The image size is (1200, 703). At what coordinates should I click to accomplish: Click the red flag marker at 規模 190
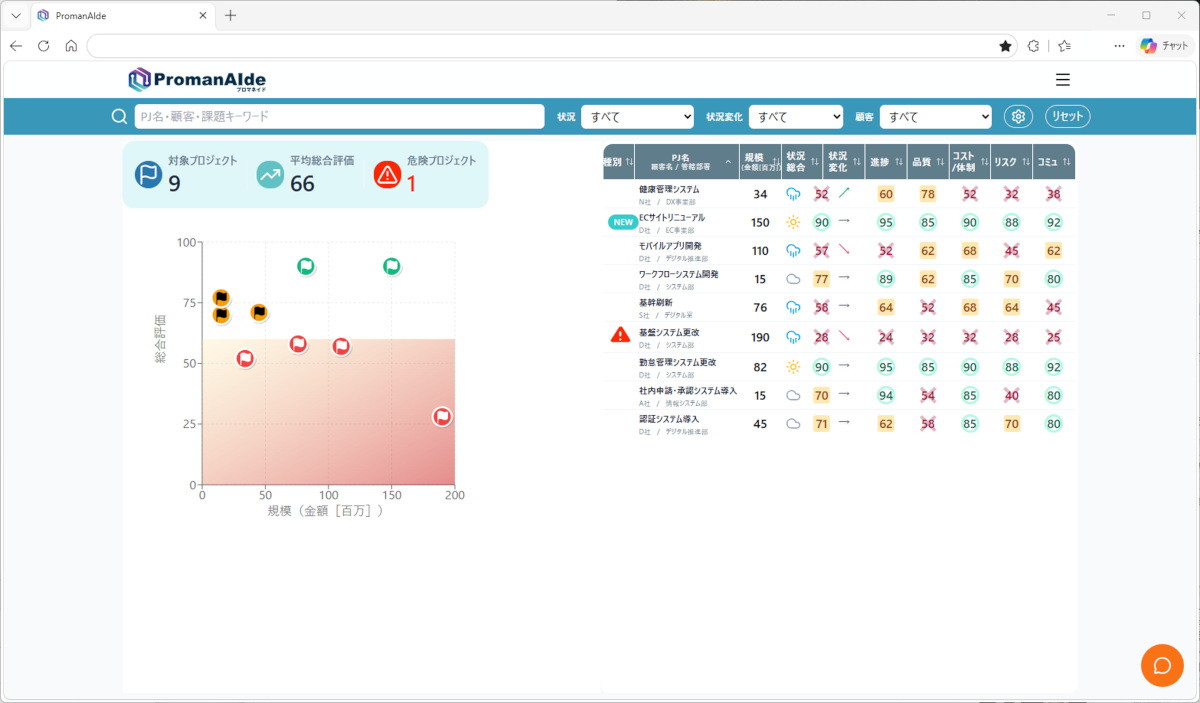point(442,417)
